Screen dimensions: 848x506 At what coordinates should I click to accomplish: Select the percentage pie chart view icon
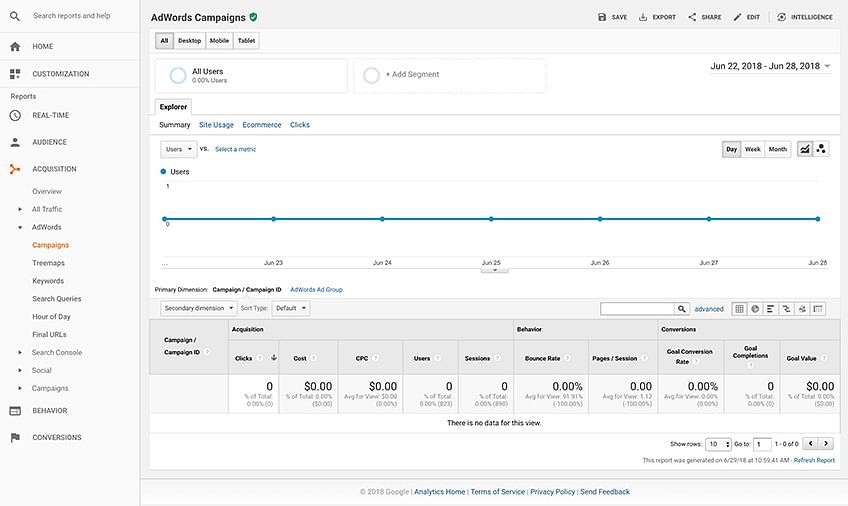755,309
